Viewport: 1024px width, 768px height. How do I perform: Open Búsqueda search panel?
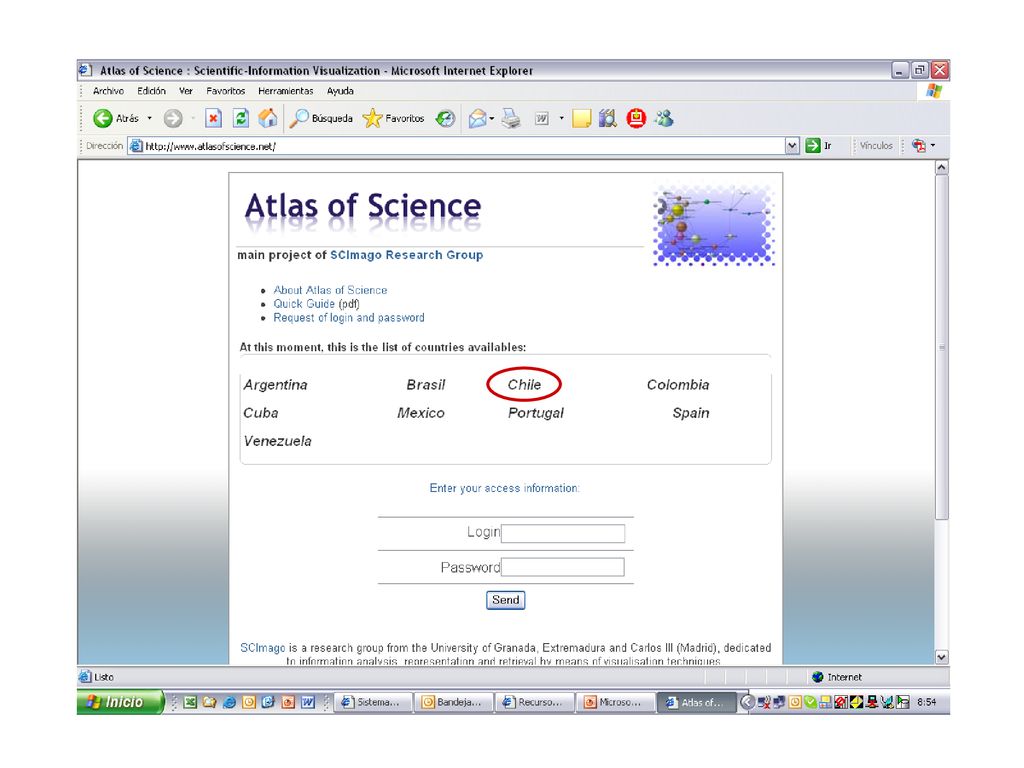[321, 118]
